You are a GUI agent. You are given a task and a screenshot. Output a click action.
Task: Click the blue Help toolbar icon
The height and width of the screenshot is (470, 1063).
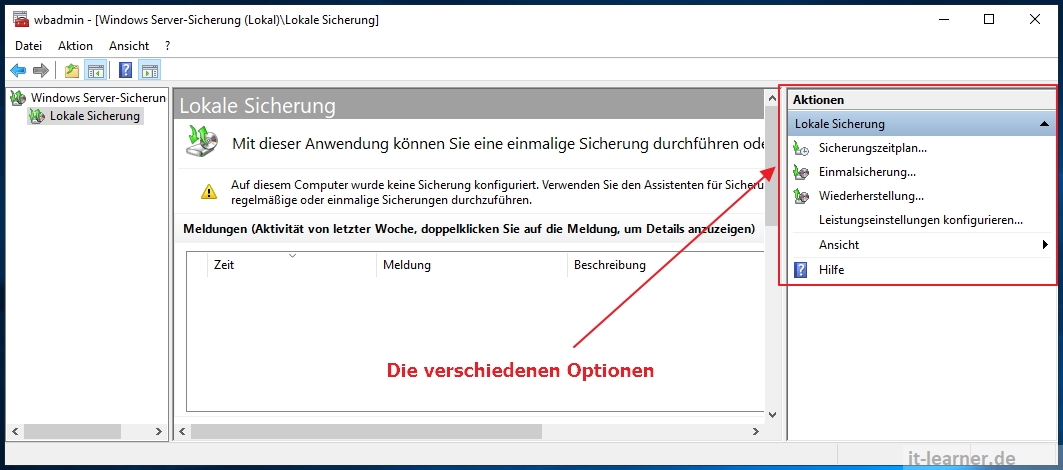click(125, 70)
